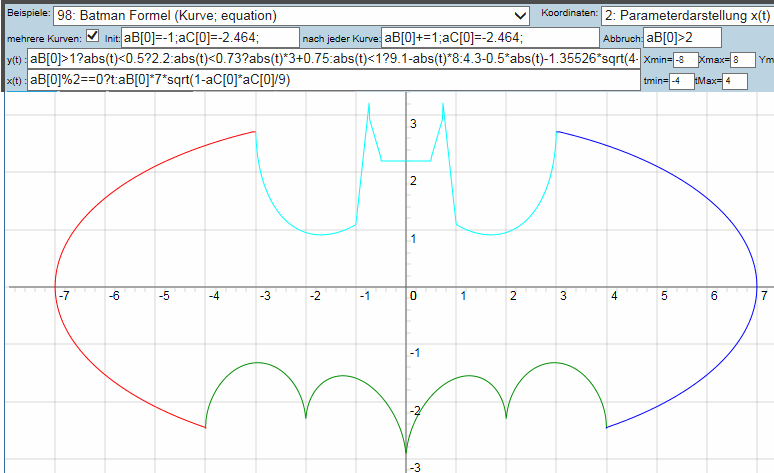Click the x-axis label 7
Viewport: 774px width, 473px height.
coord(764,296)
